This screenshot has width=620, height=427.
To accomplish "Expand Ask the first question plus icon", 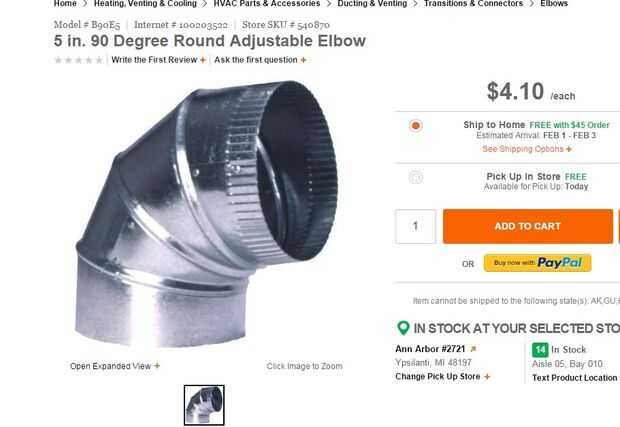I will (303, 60).
